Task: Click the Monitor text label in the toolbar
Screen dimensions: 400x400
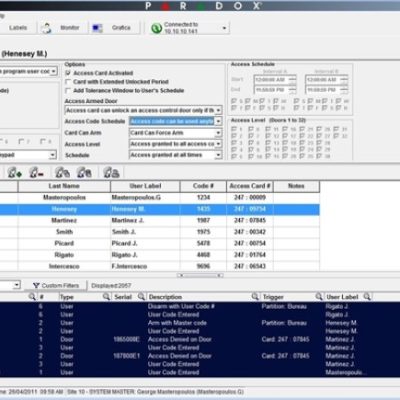Action: point(70,28)
